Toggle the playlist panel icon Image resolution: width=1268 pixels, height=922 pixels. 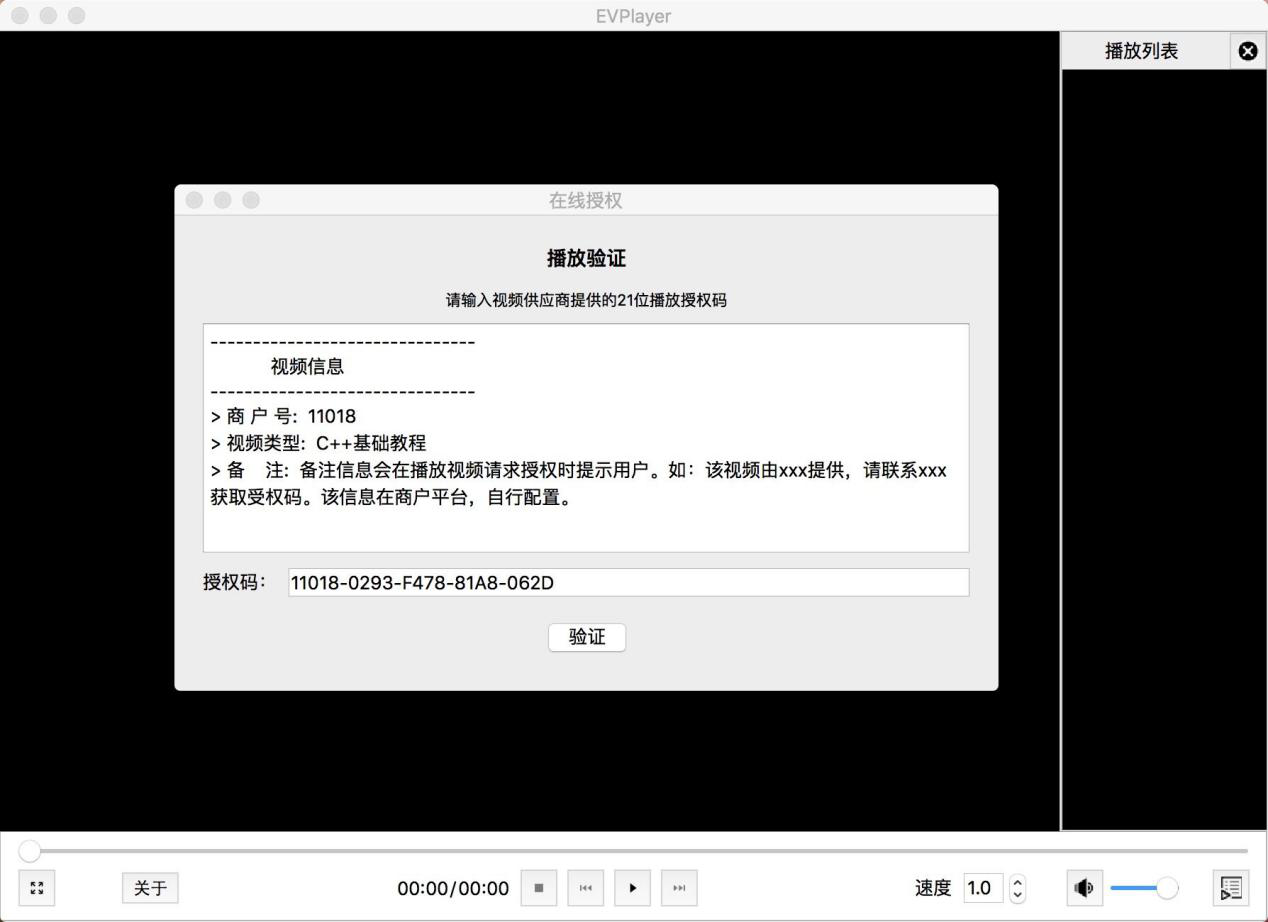(1231, 887)
